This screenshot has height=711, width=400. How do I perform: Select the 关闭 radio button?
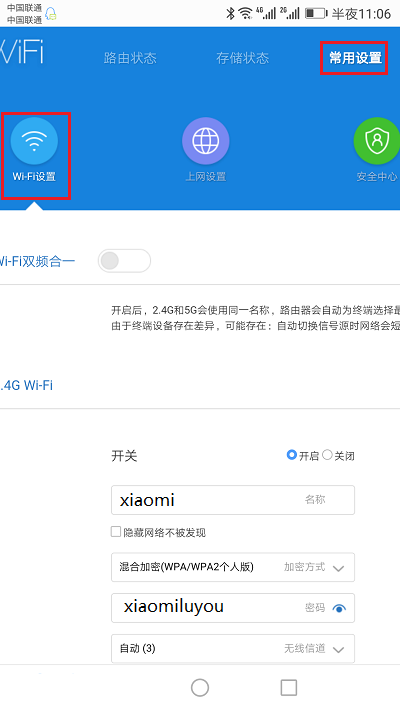[x=327, y=455]
